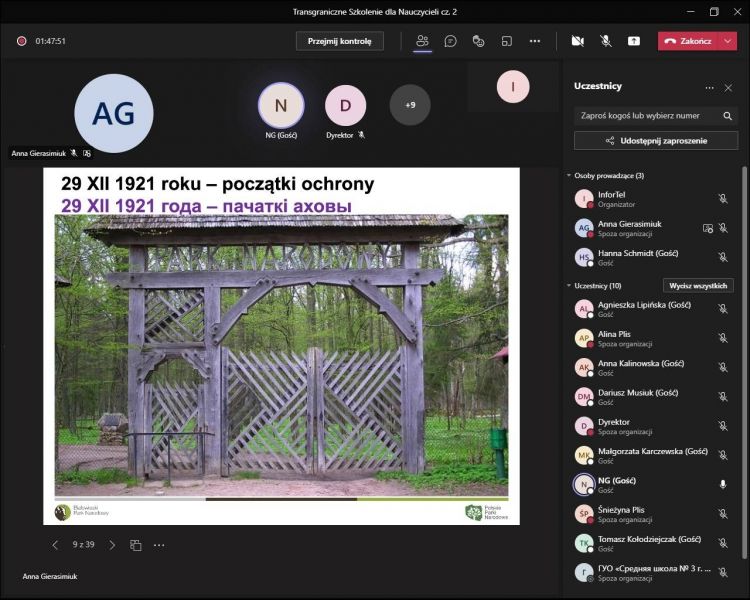Image resolution: width=750 pixels, height=600 pixels.
Task: Open the meeting chat icon
Action: (x=450, y=41)
